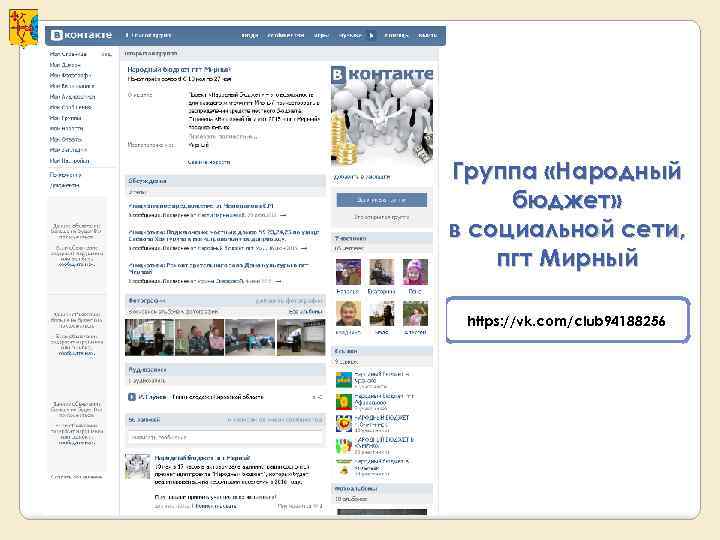720x540 pixels.
Task: Click the wall post input field
Action: (x=225, y=437)
